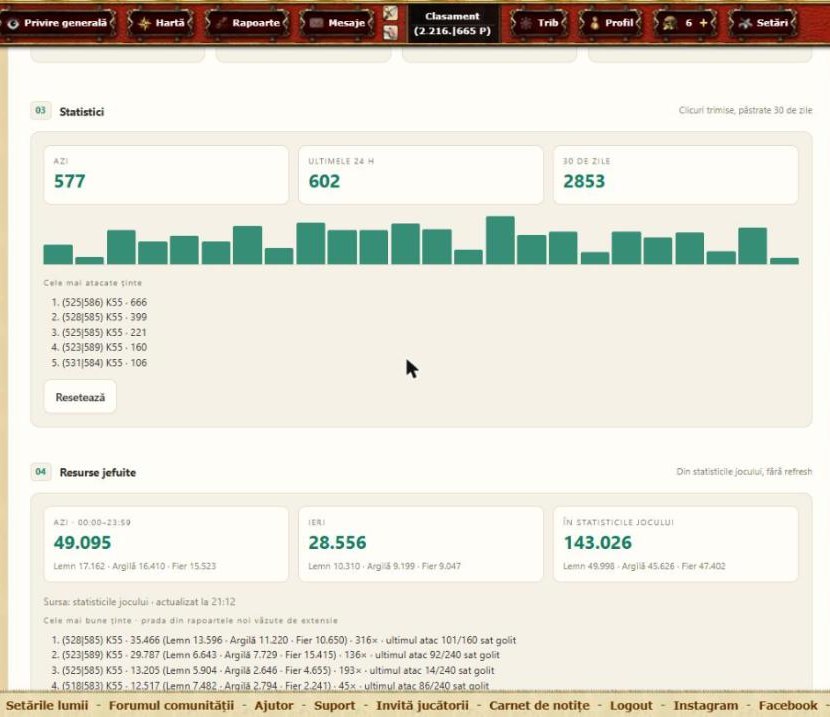Screen dimensions: 830x717
Task: Click the ULTIMELE 24 H value 602
Action: 324,181
